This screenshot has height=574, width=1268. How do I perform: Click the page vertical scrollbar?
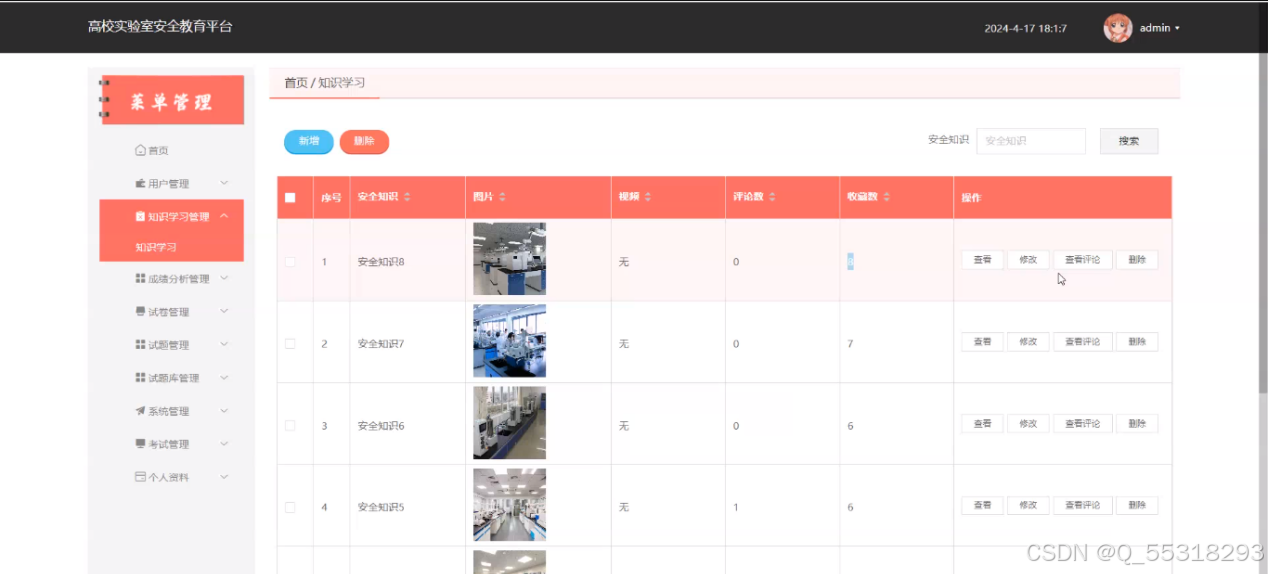[x=1263, y=223]
